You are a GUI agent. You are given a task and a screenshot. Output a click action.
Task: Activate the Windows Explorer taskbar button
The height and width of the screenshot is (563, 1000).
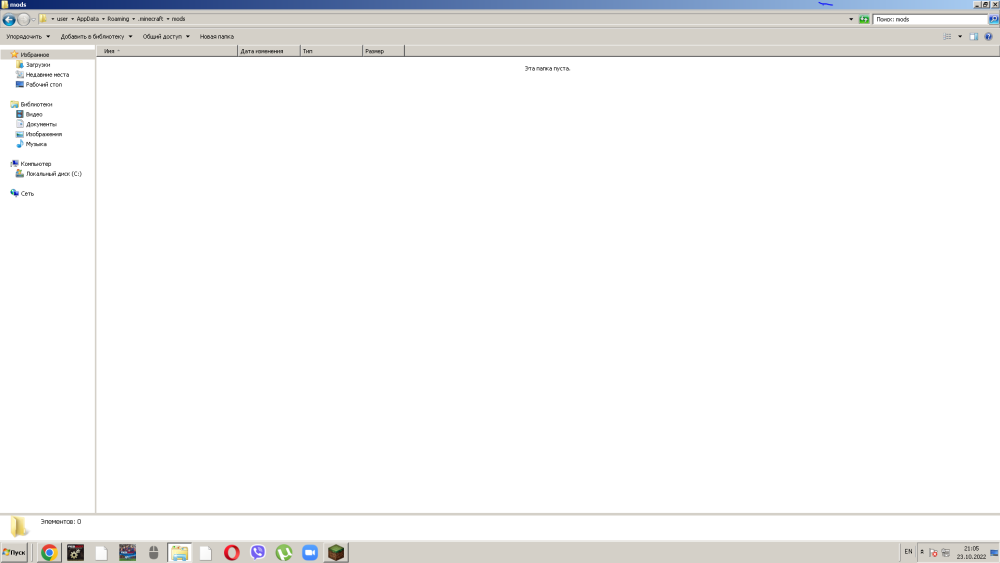click(x=179, y=552)
